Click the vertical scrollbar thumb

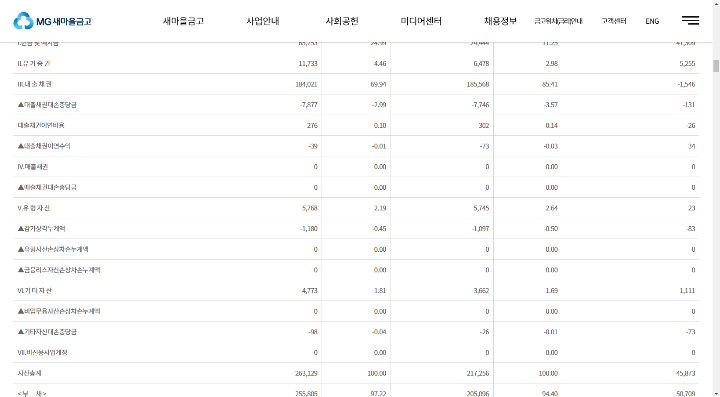point(716,66)
